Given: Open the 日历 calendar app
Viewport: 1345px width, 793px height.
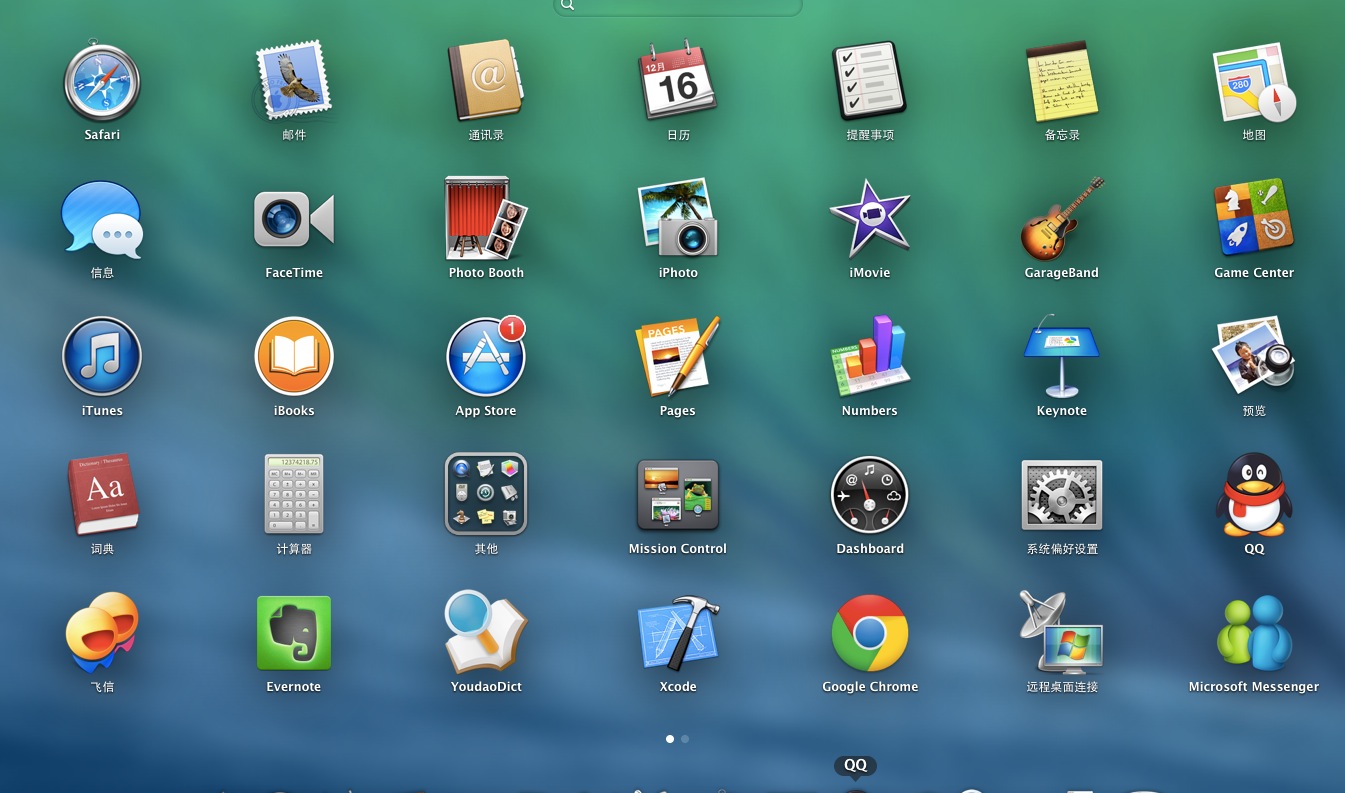Looking at the screenshot, I should point(678,81).
